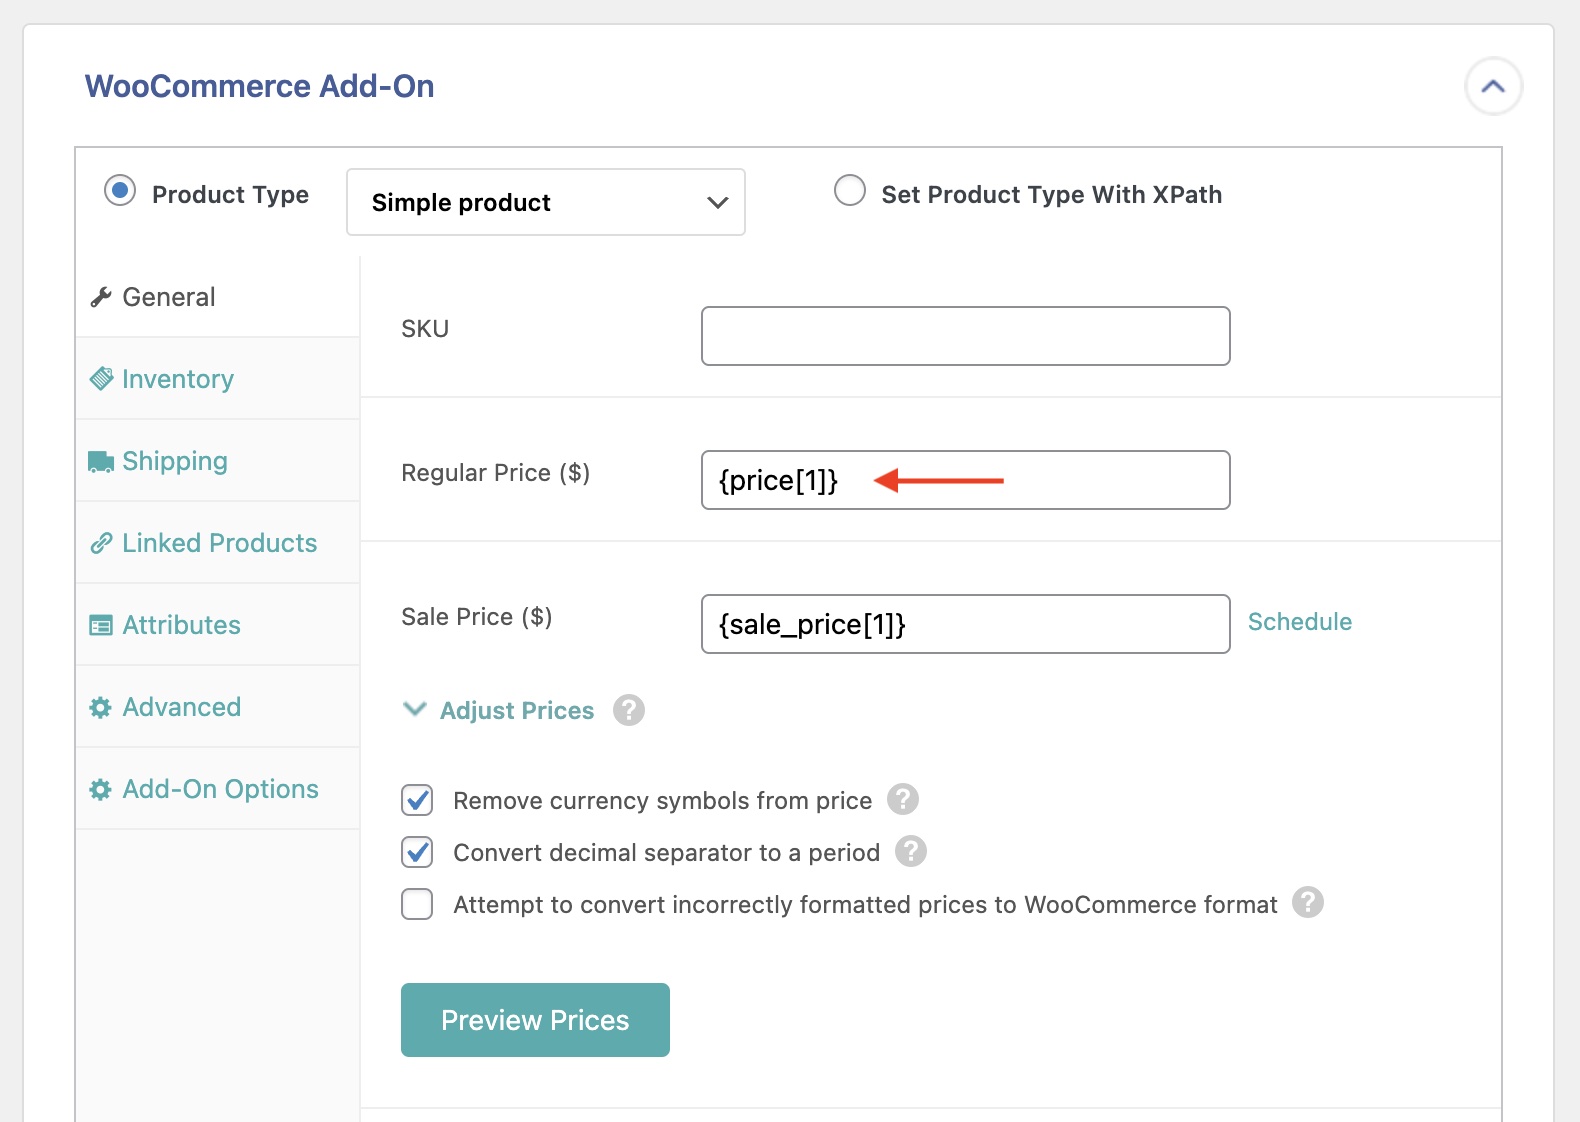The width and height of the screenshot is (1580, 1122).
Task: Click the Preview Prices button
Action: pyautogui.click(x=535, y=1020)
